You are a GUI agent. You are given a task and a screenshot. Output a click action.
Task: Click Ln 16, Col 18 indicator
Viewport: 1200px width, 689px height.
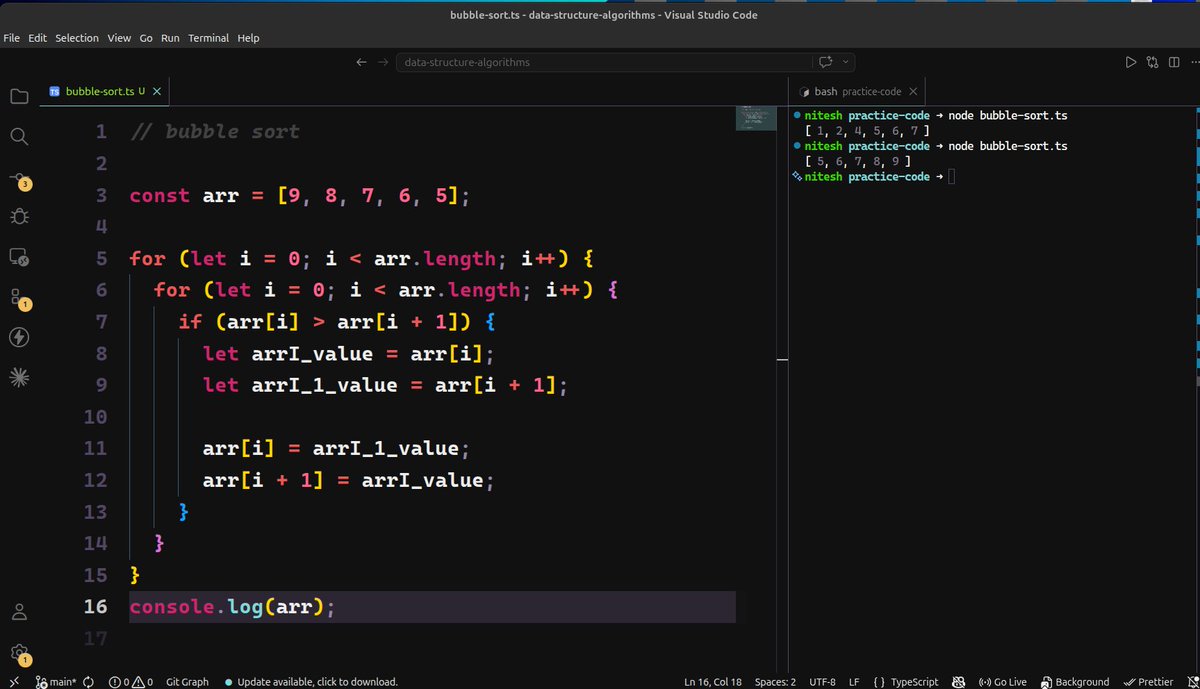712,681
